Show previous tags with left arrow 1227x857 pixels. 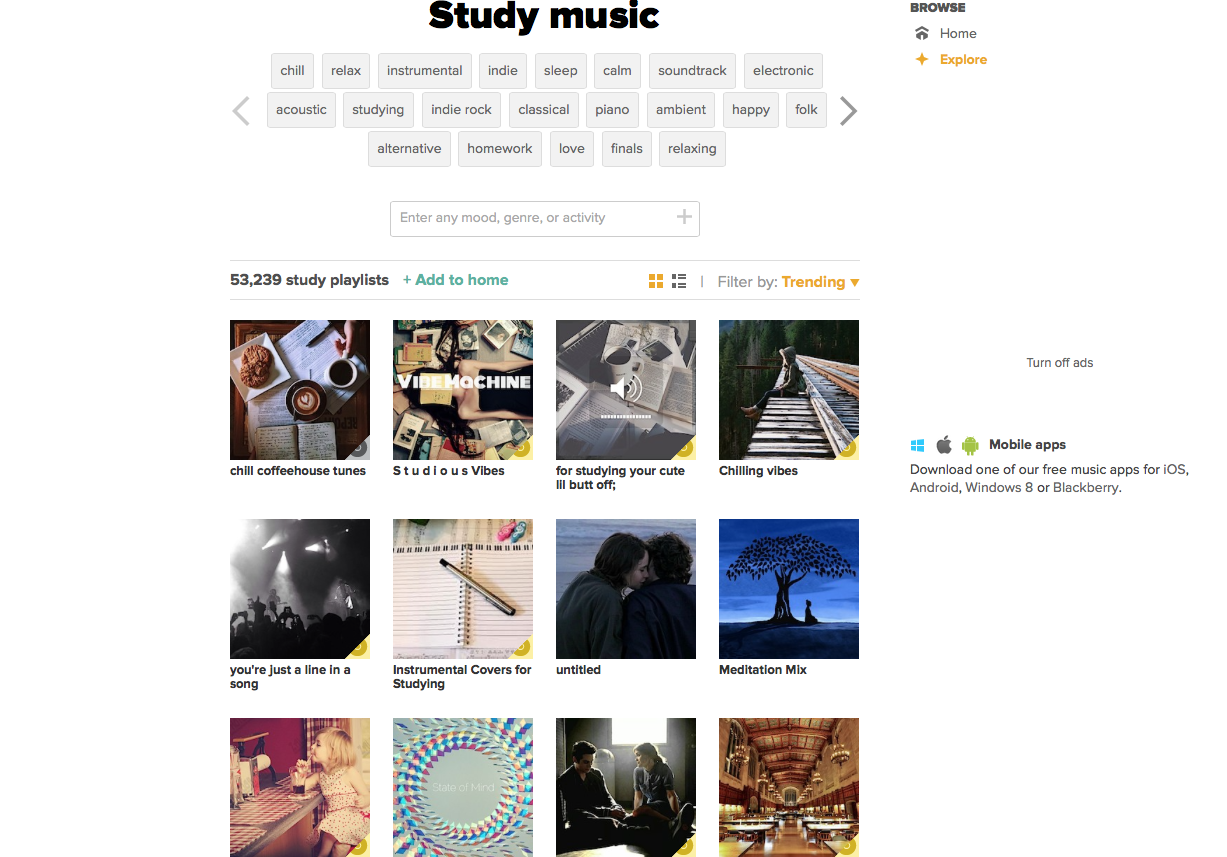pos(241,110)
